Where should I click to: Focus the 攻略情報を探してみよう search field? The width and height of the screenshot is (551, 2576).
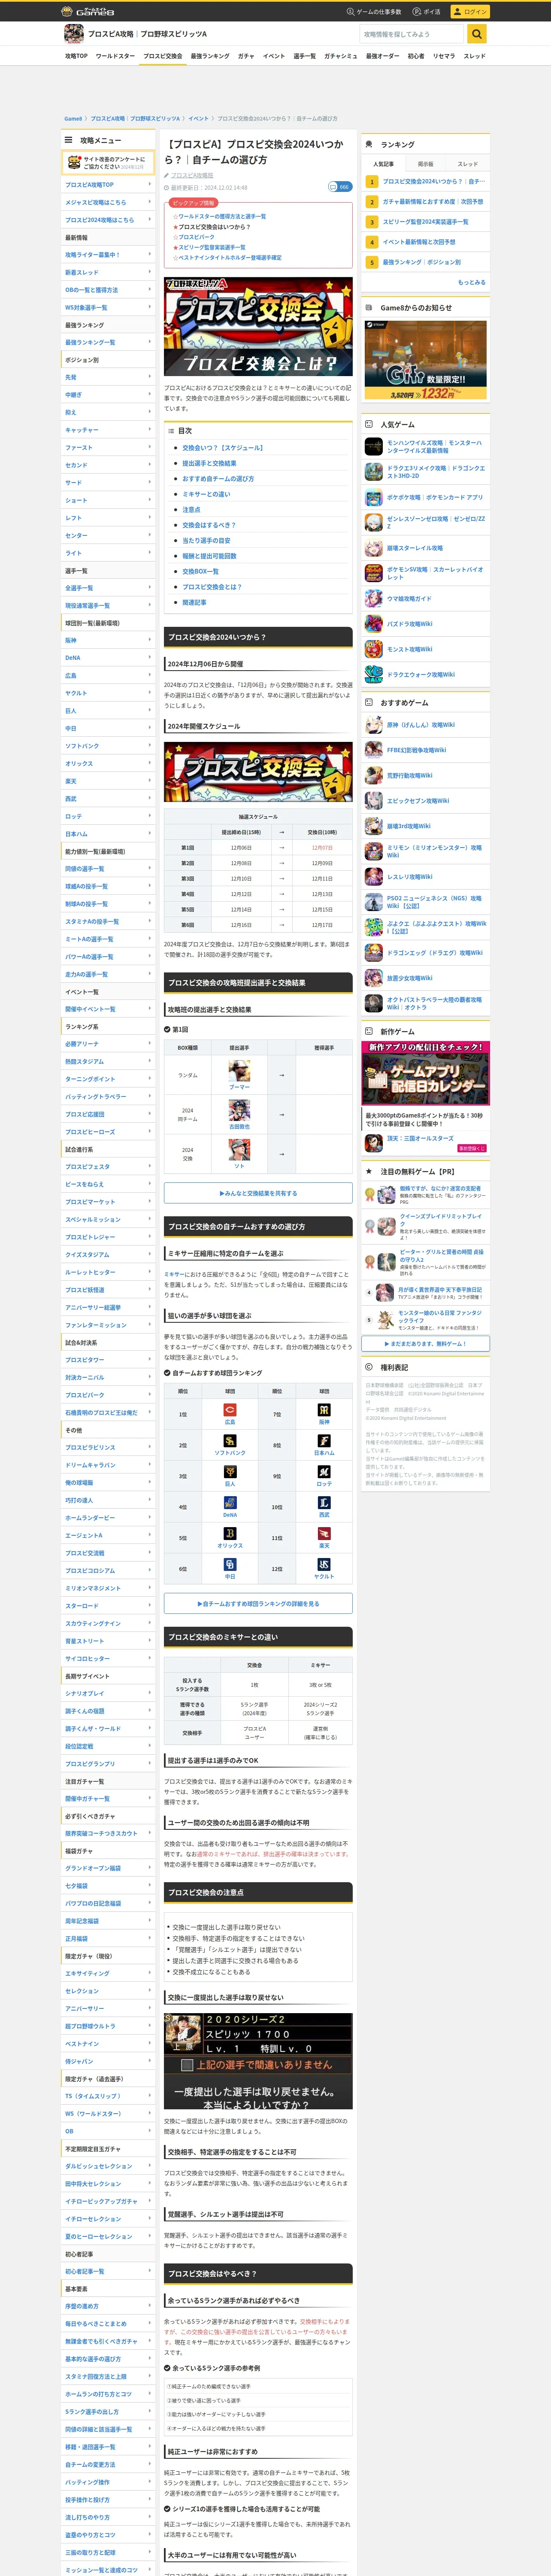412,34
